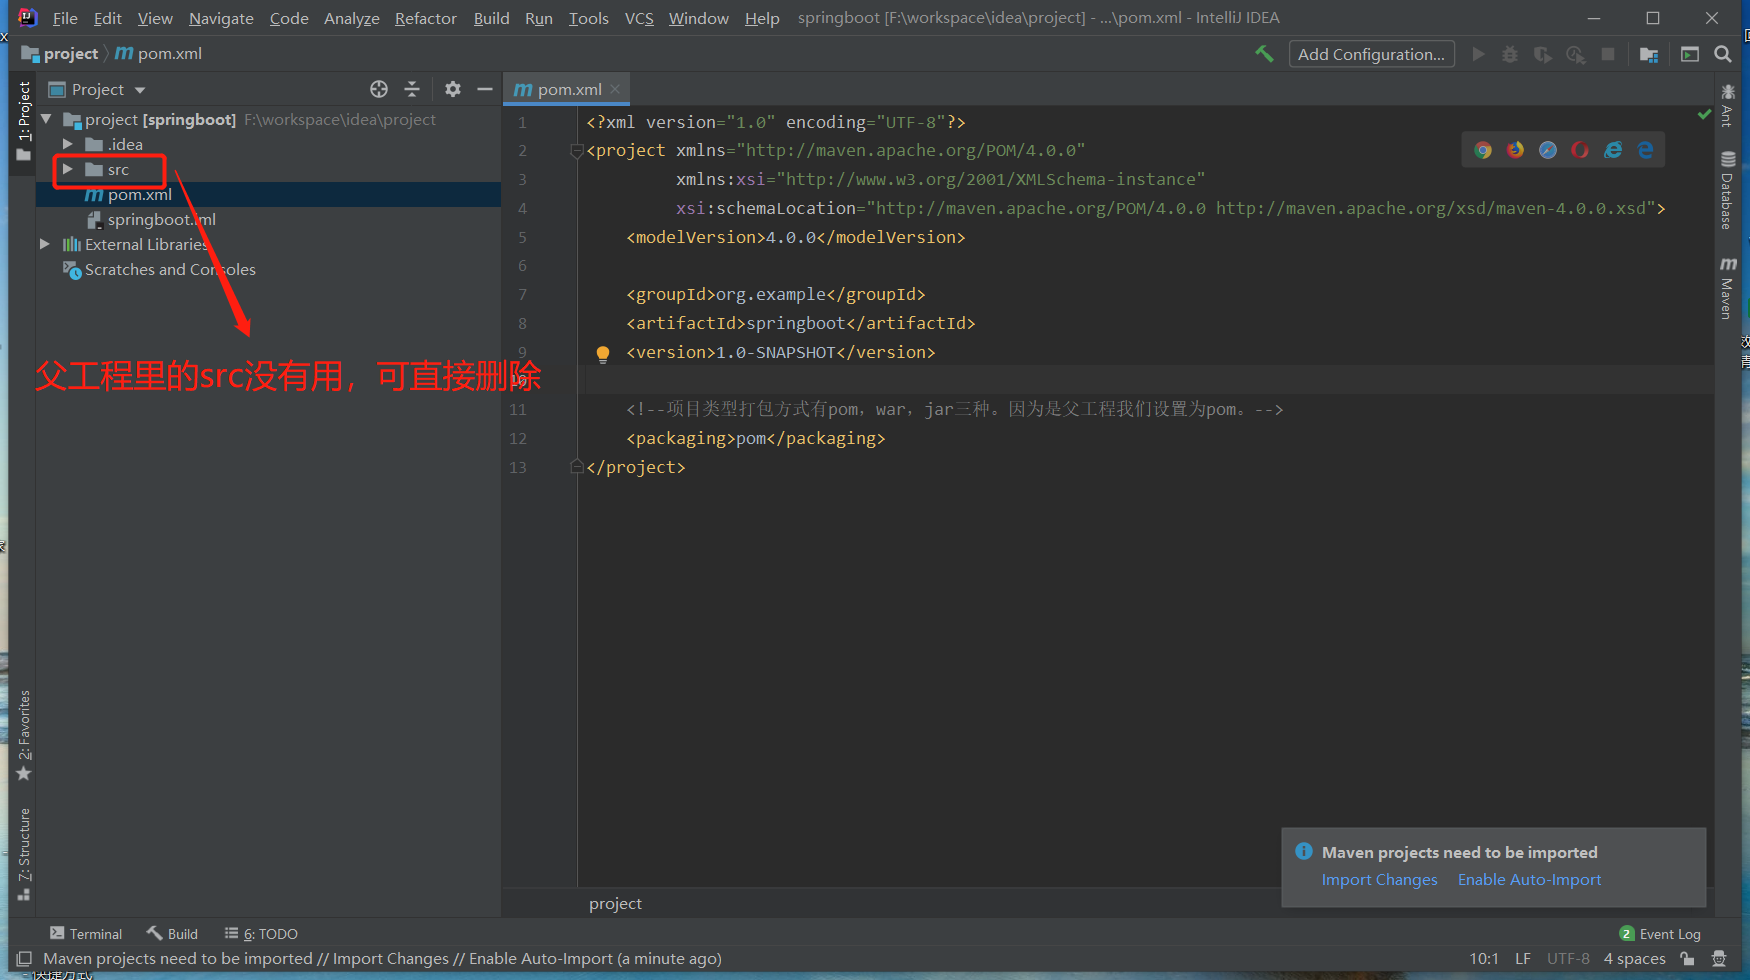Click fold marker at closing project tag
The width and height of the screenshot is (1750, 980).
(576, 467)
